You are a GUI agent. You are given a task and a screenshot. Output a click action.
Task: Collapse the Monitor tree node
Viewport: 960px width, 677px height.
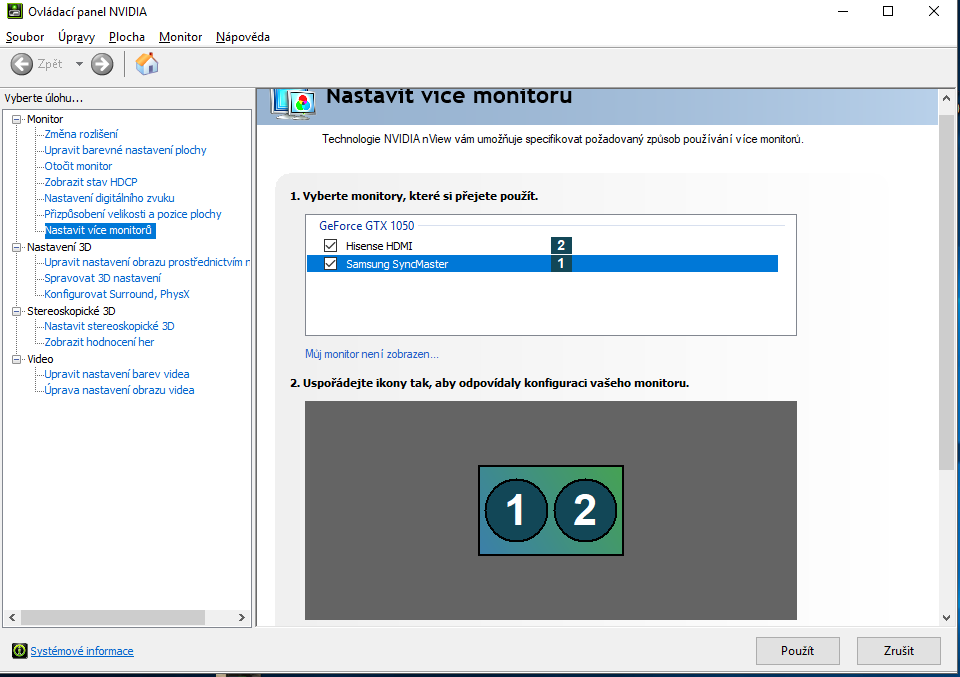click(17, 119)
